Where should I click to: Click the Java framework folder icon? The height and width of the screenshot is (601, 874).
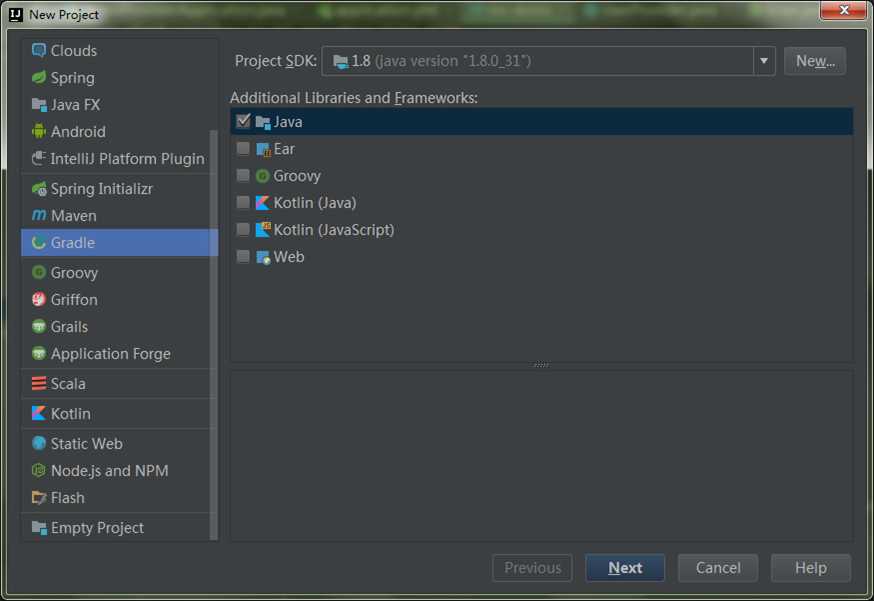coord(263,122)
